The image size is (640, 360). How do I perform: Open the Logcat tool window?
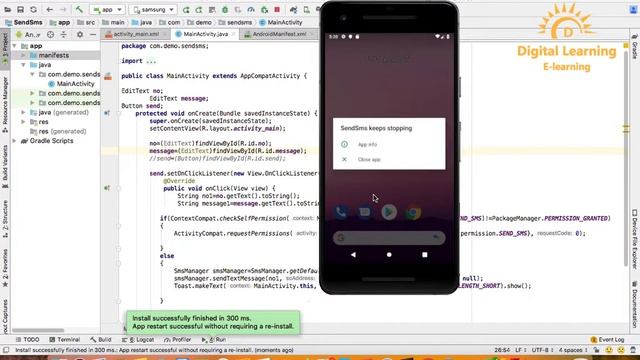click(x=138, y=340)
